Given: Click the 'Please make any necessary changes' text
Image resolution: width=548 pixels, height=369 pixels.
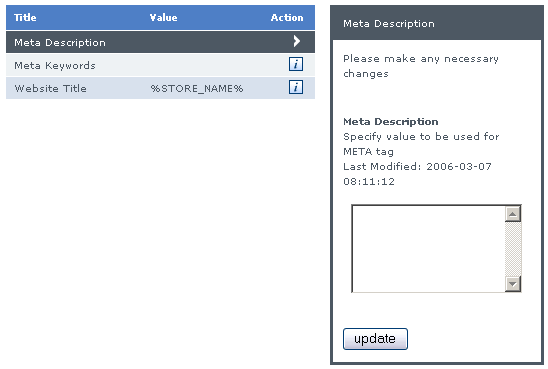Looking at the screenshot, I should coord(421,66).
